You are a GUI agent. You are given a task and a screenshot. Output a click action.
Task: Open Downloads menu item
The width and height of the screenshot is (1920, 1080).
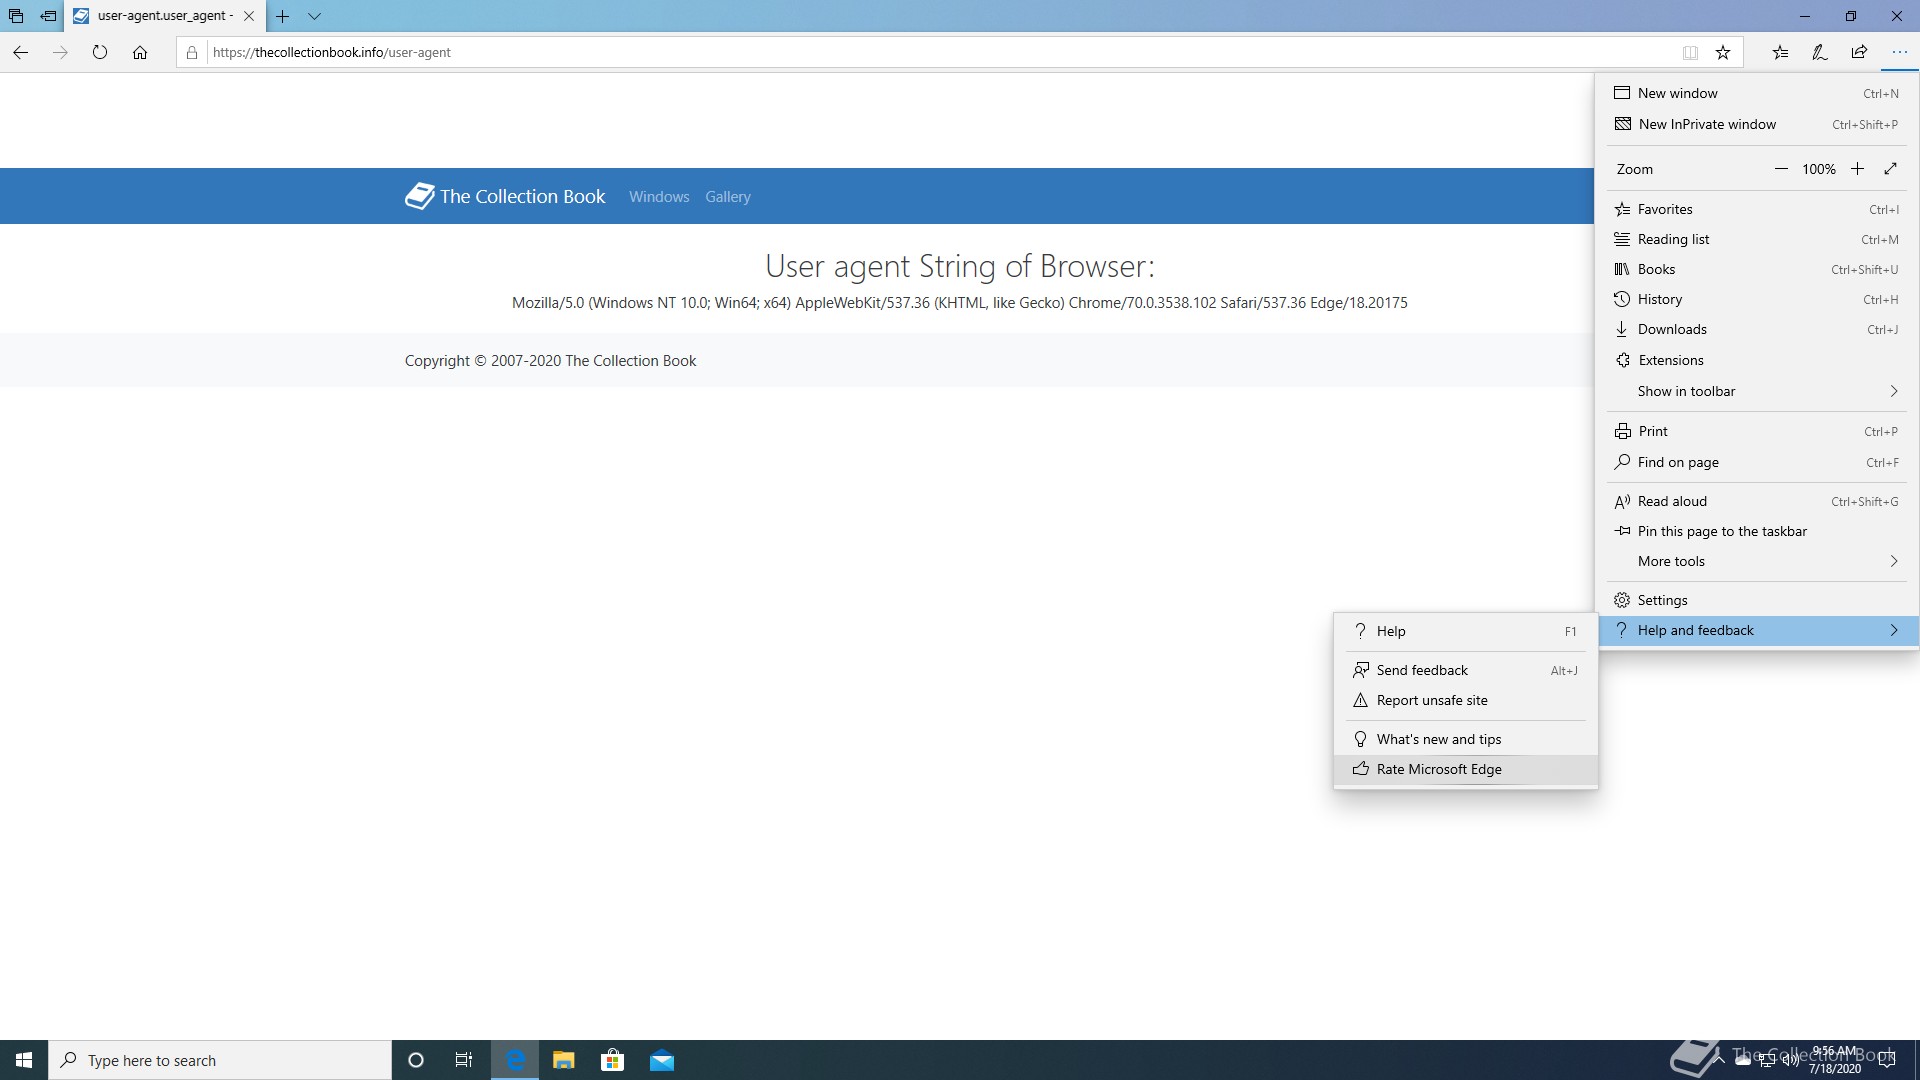point(1757,329)
